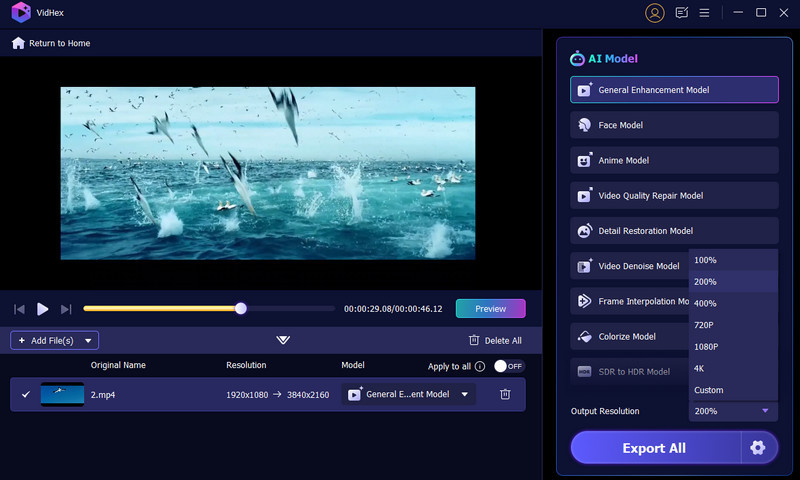Open the hamburger menu icon

click(x=705, y=13)
